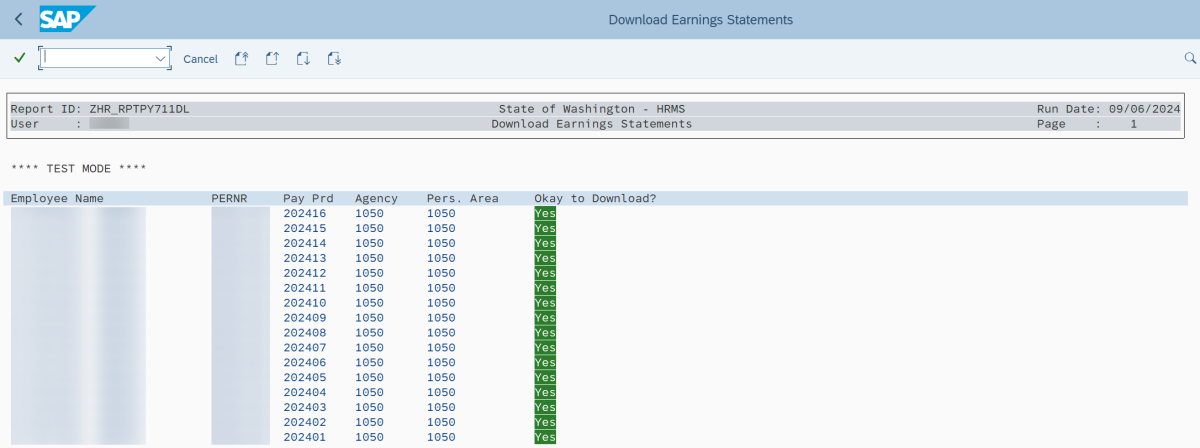
Task: Go back using the left arrow
Action: [18, 19]
